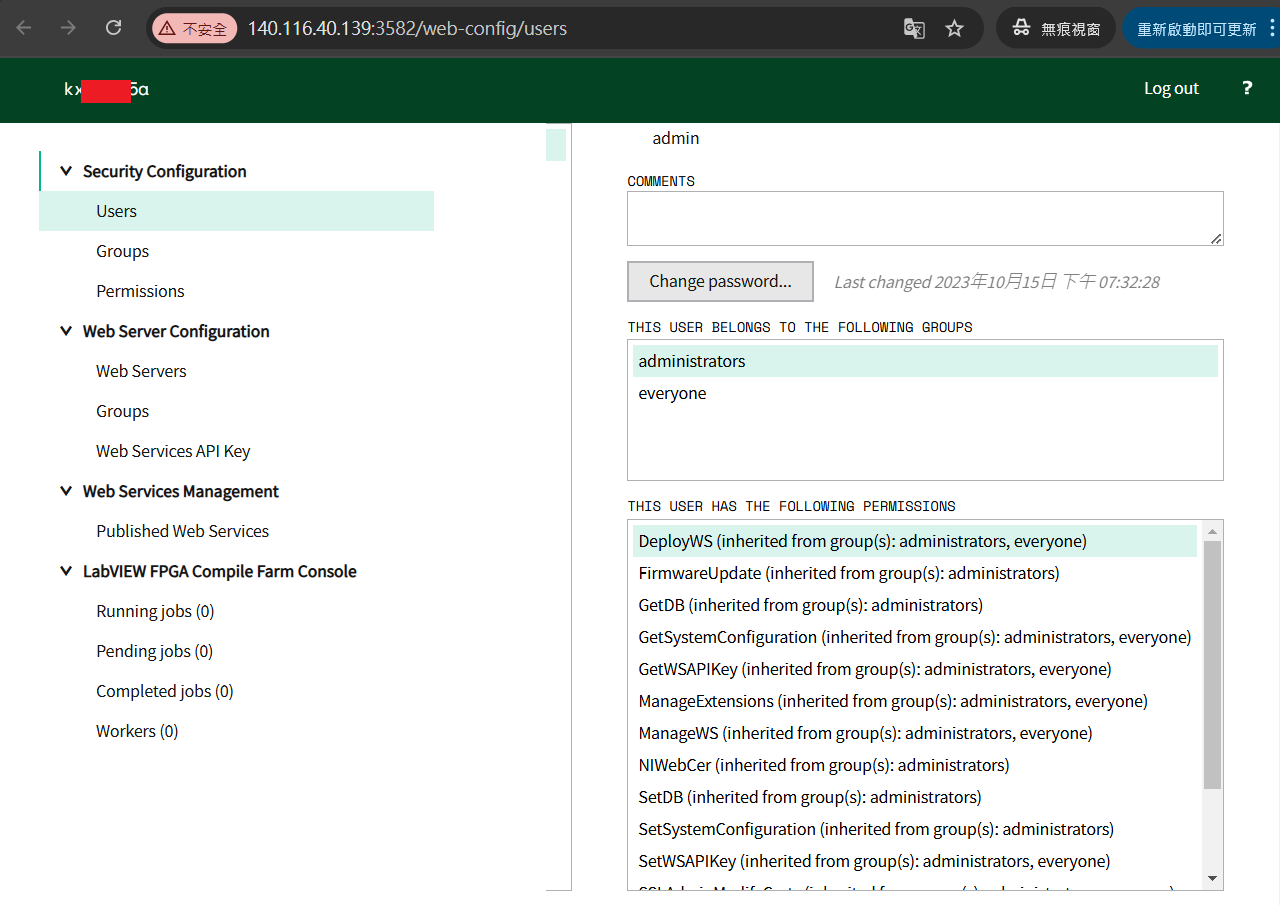Open the Permissions page
The image size is (1280, 905).
pos(140,291)
